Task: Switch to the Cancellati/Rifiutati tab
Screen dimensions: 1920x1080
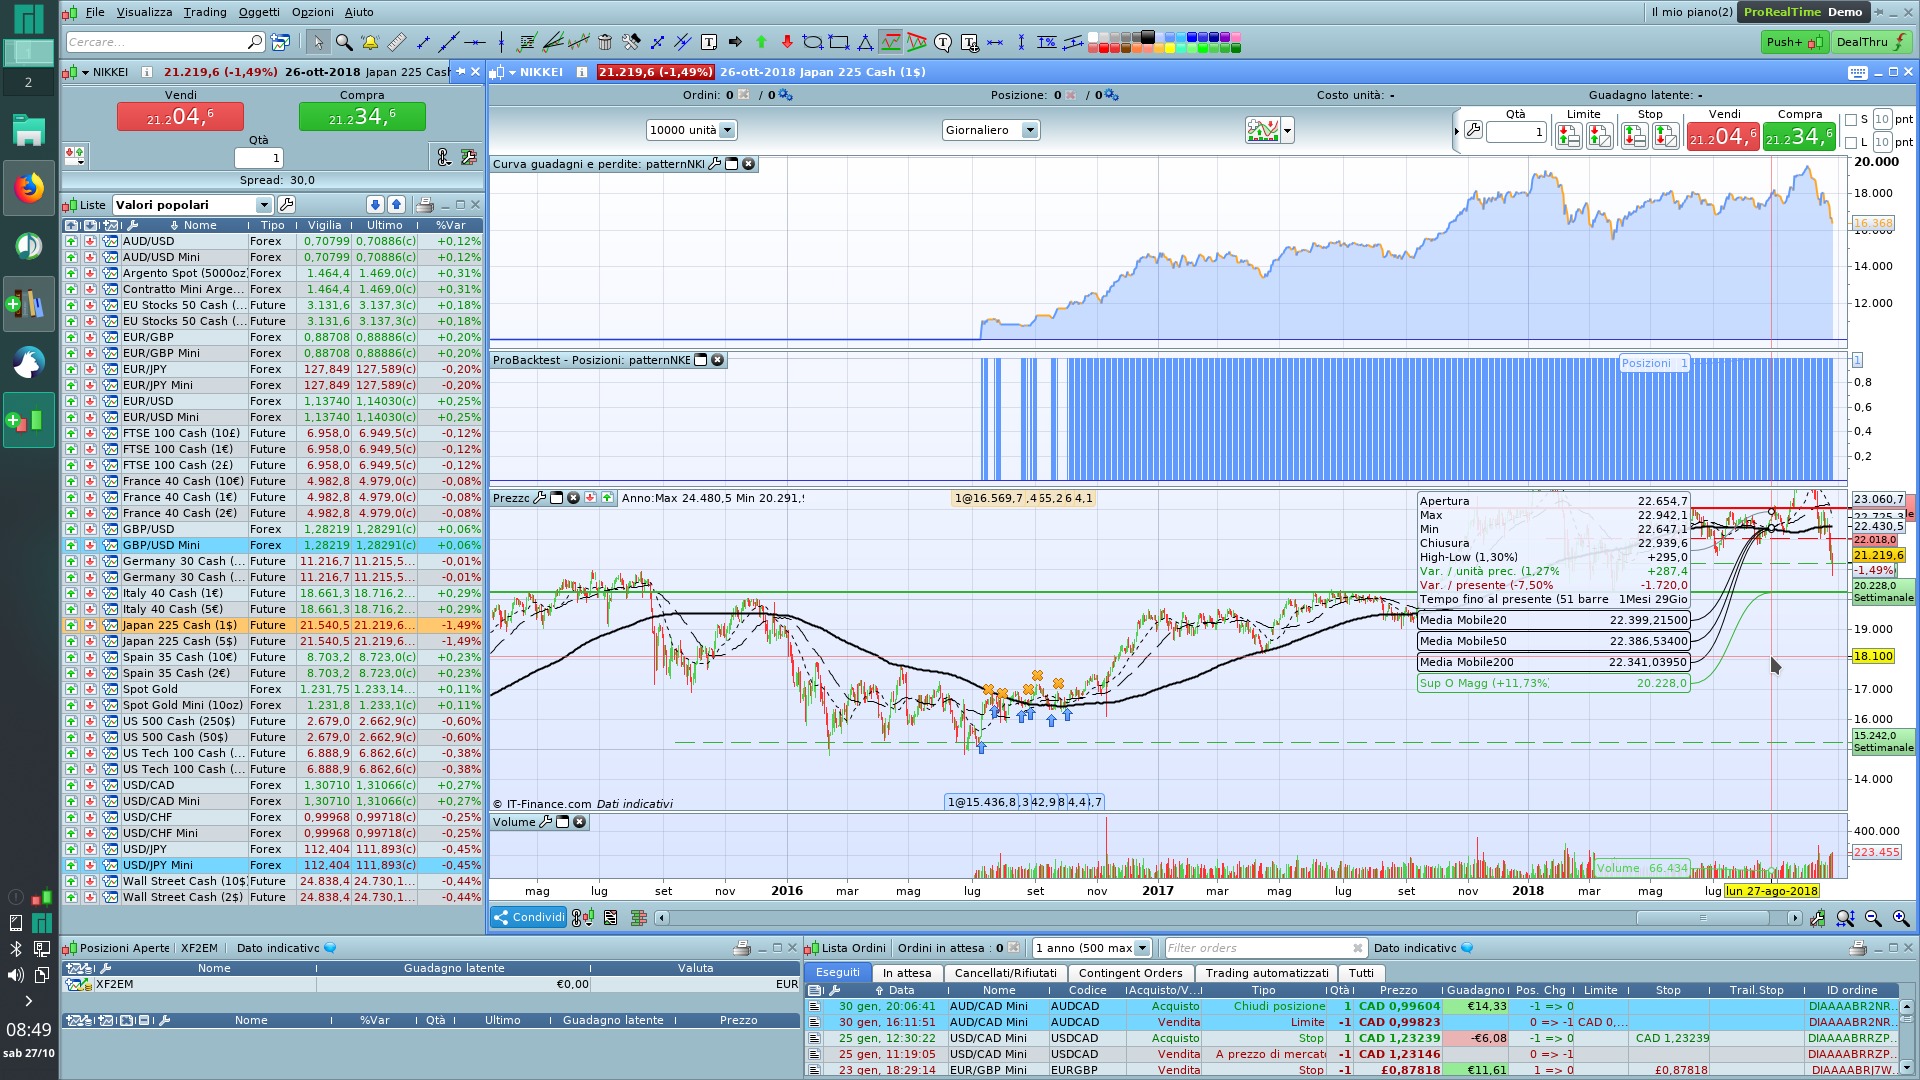Action: 1005,973
